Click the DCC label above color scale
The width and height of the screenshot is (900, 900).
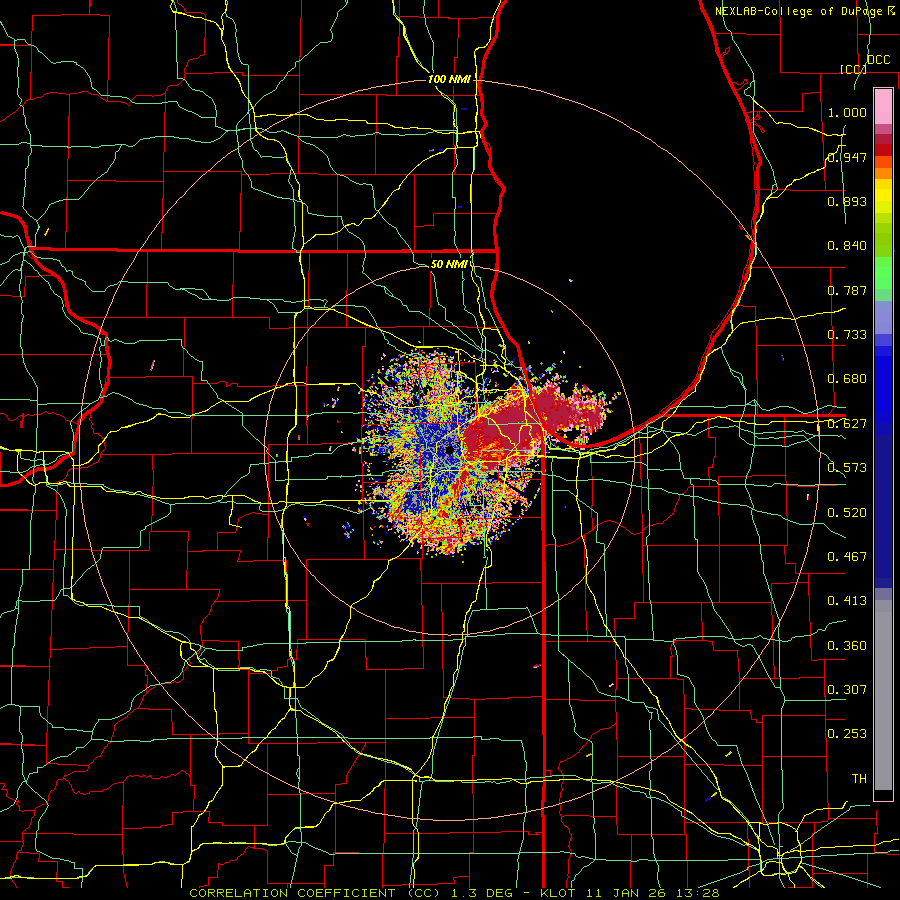[x=878, y=60]
